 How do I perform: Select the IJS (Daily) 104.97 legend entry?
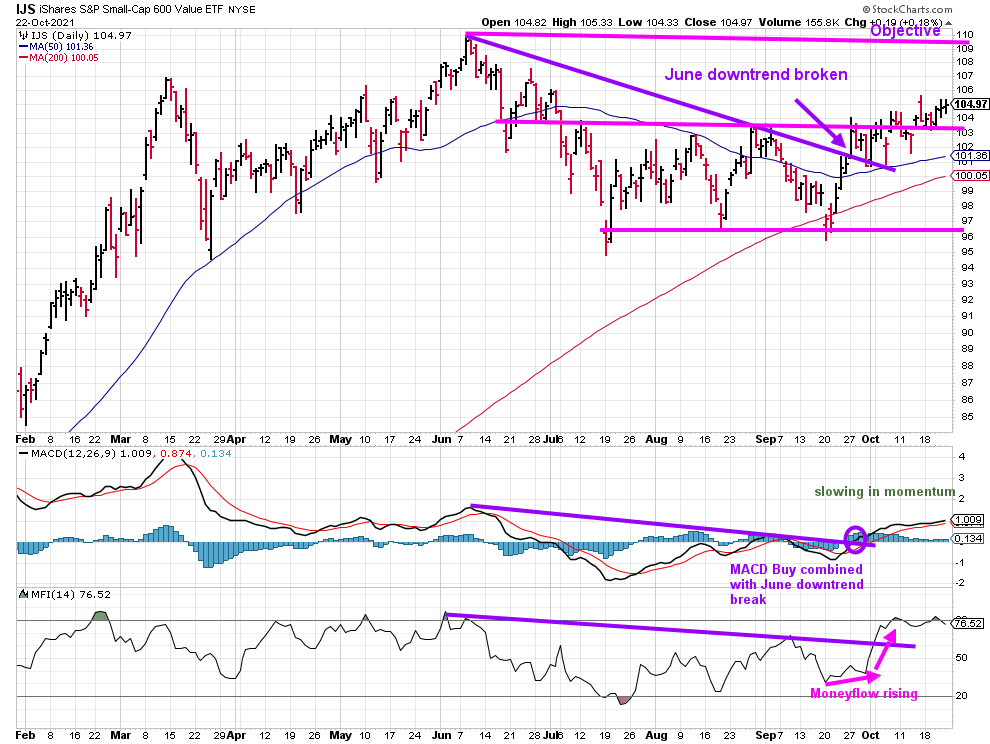click(x=81, y=35)
